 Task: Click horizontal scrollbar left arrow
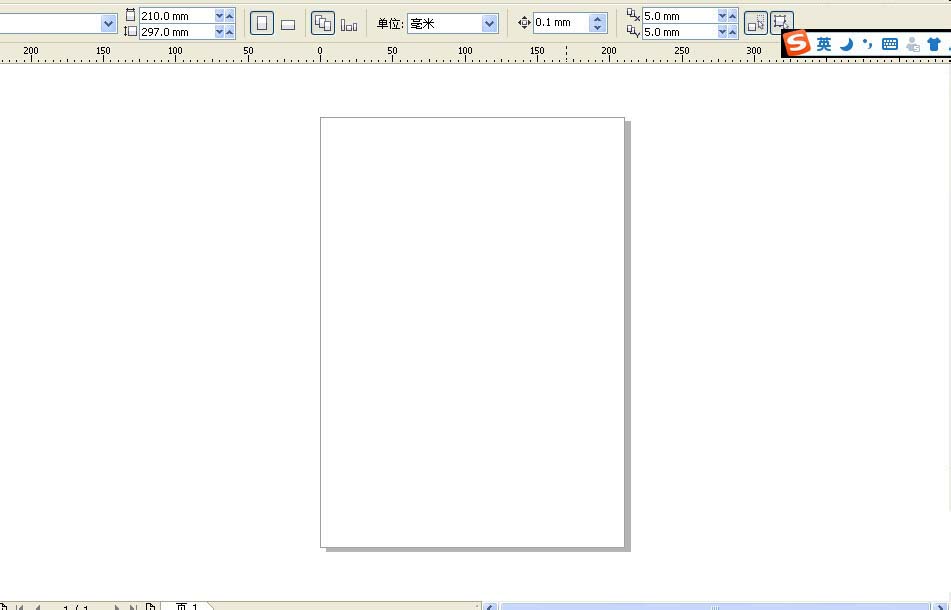(x=490, y=606)
